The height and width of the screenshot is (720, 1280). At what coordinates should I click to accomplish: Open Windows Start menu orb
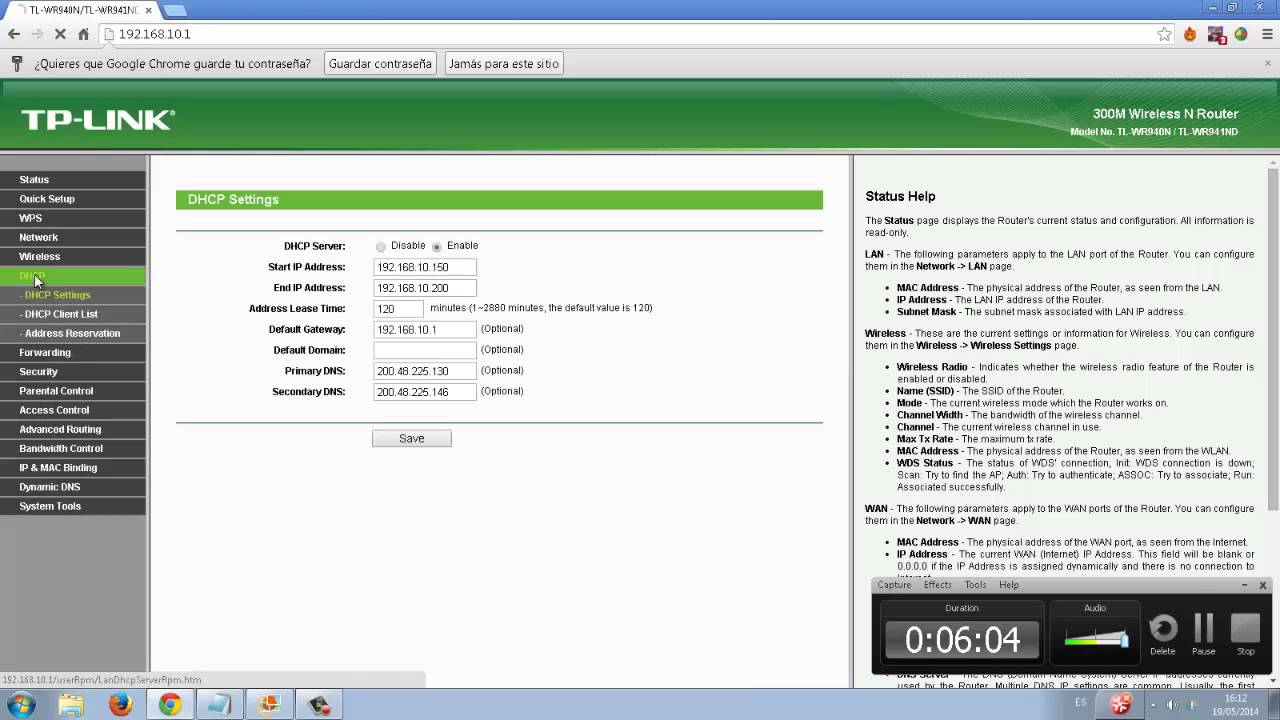pyautogui.click(x=21, y=705)
